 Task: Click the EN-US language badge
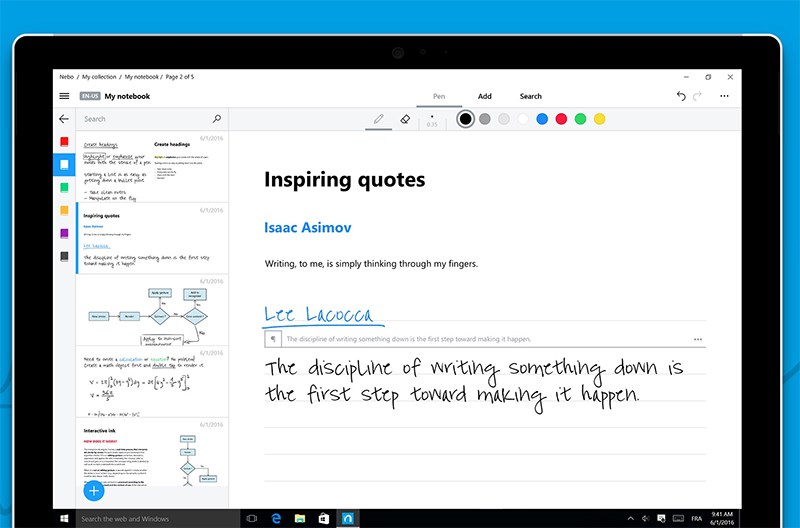tap(90, 96)
